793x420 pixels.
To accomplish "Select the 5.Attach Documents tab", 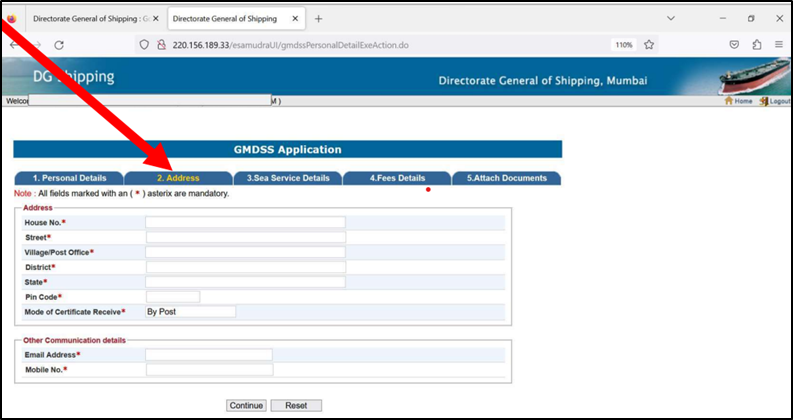I will pyautogui.click(x=506, y=178).
